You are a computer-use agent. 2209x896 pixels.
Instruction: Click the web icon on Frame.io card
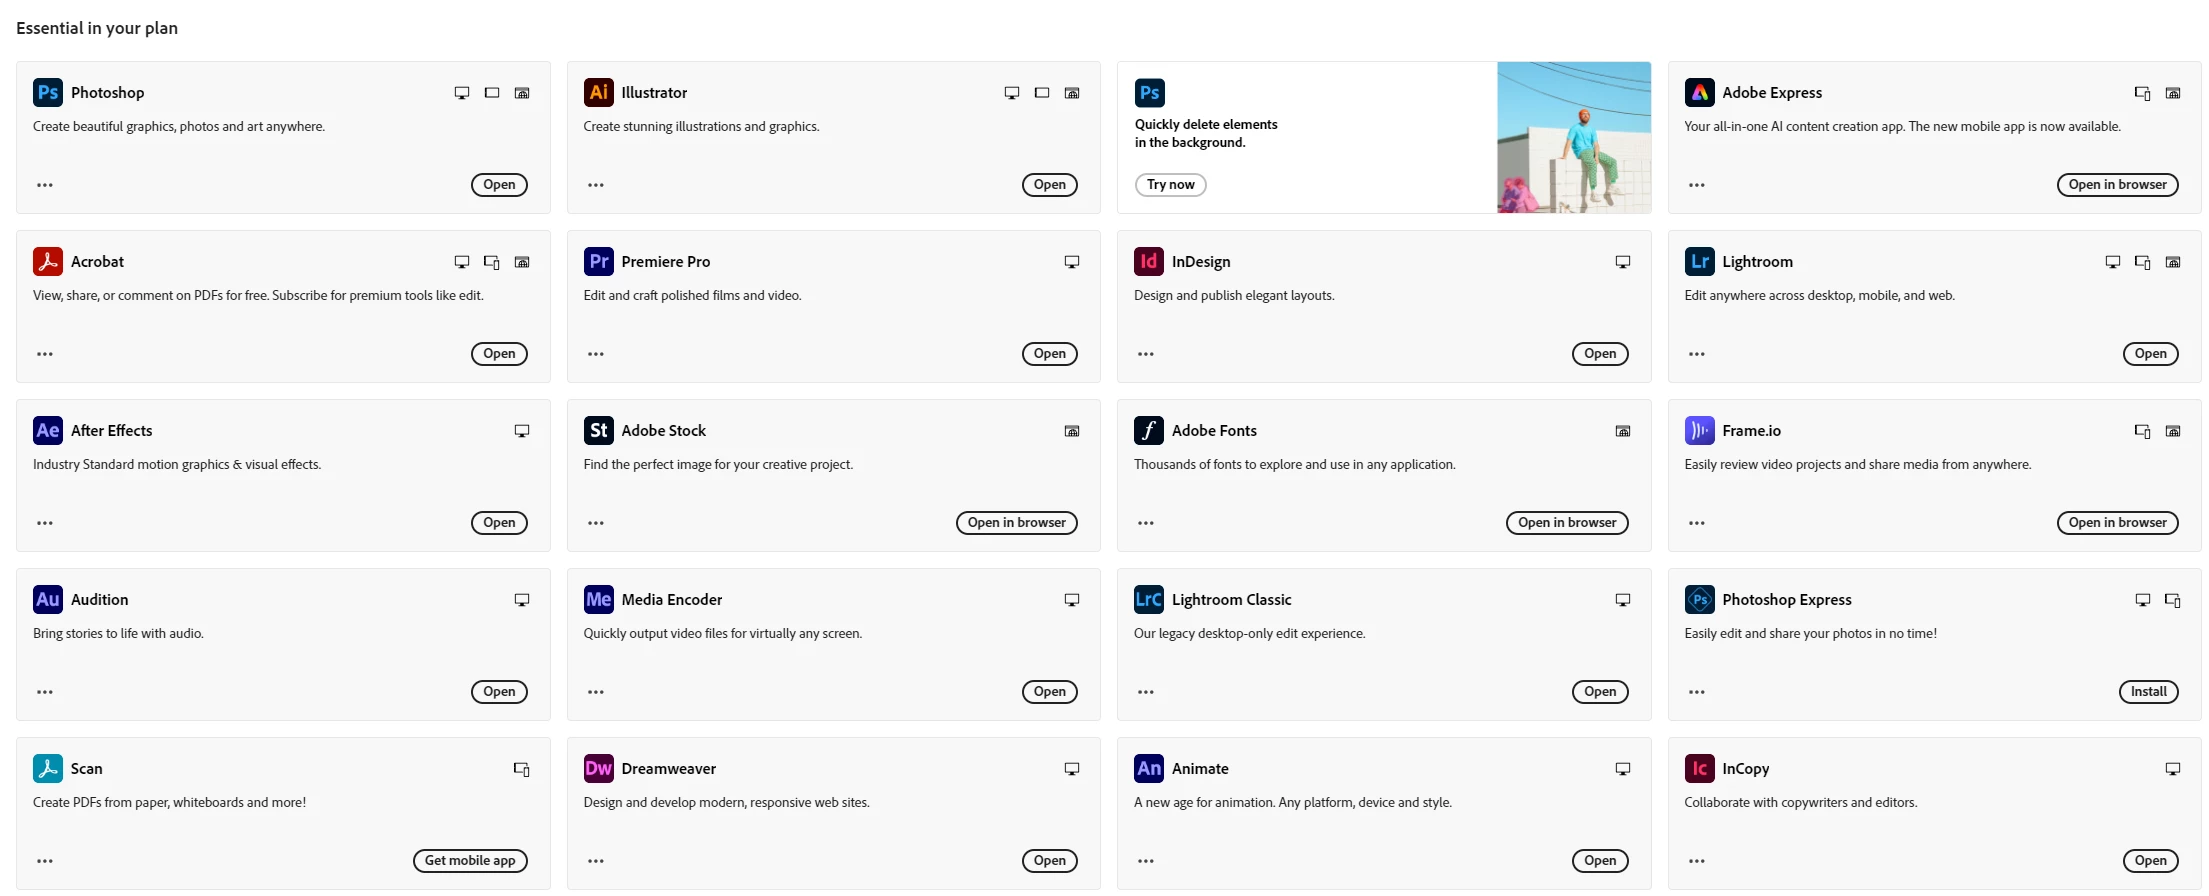coord(2173,431)
